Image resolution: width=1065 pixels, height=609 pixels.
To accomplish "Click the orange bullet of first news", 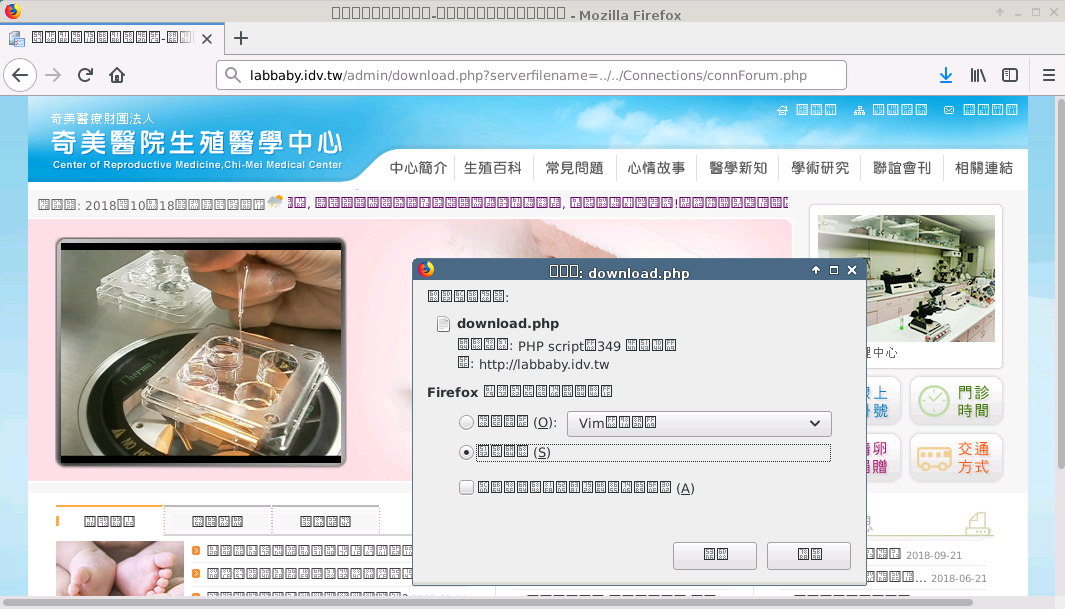I will coord(196,551).
